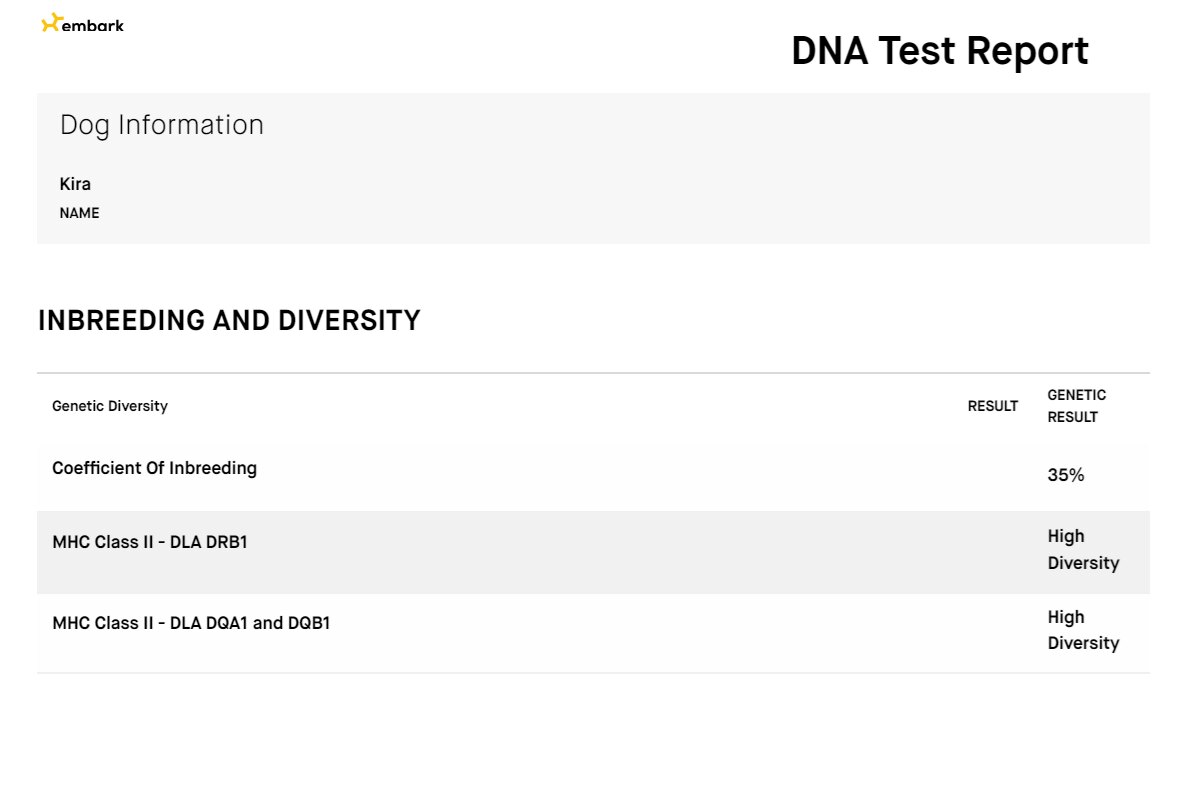Select the DLA DQA1 and DQB1 row

(x=593, y=633)
